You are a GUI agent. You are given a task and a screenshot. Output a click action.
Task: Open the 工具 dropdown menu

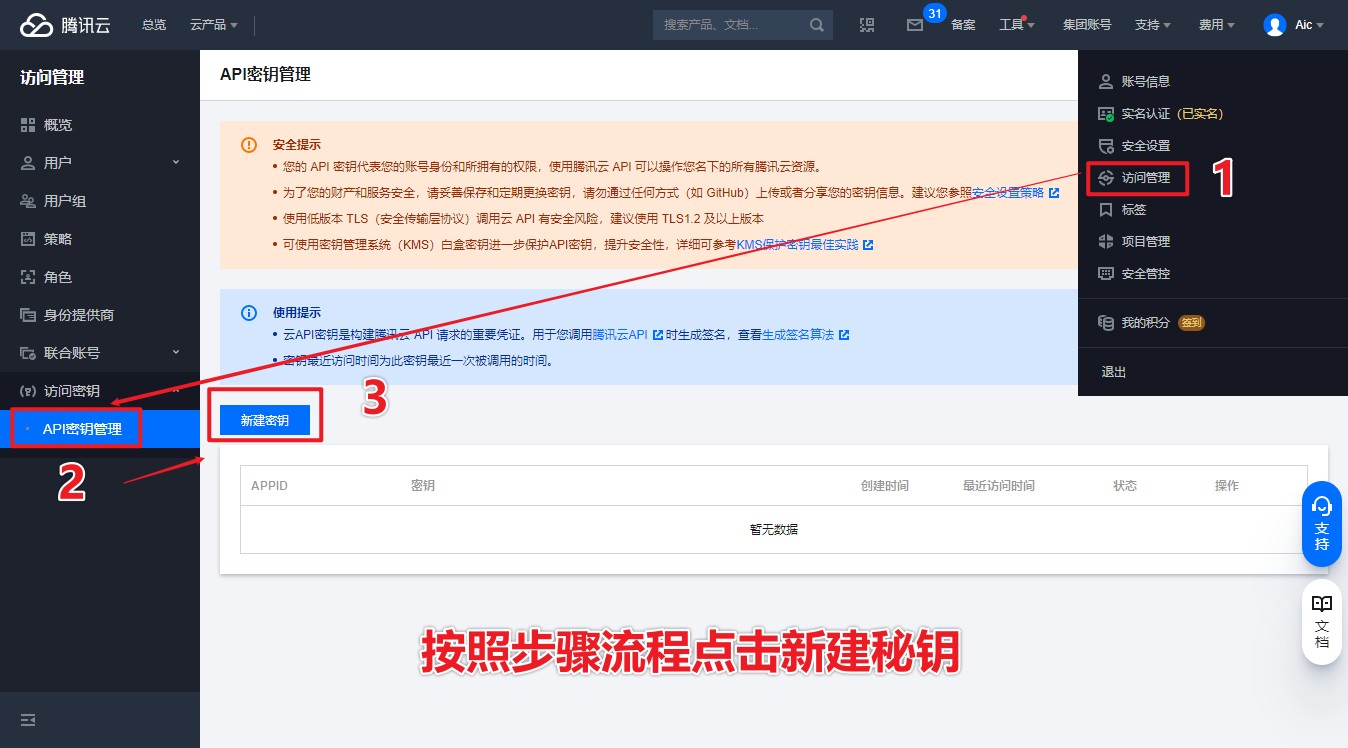(x=1016, y=25)
